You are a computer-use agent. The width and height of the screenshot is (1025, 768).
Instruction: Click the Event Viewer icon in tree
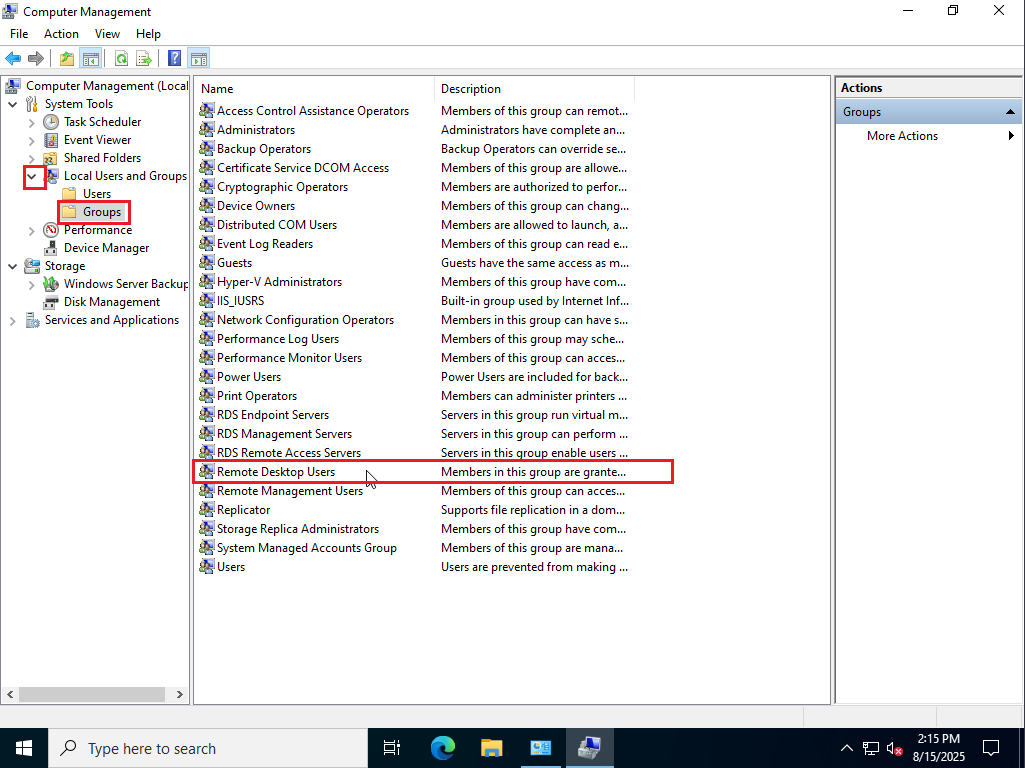point(51,140)
